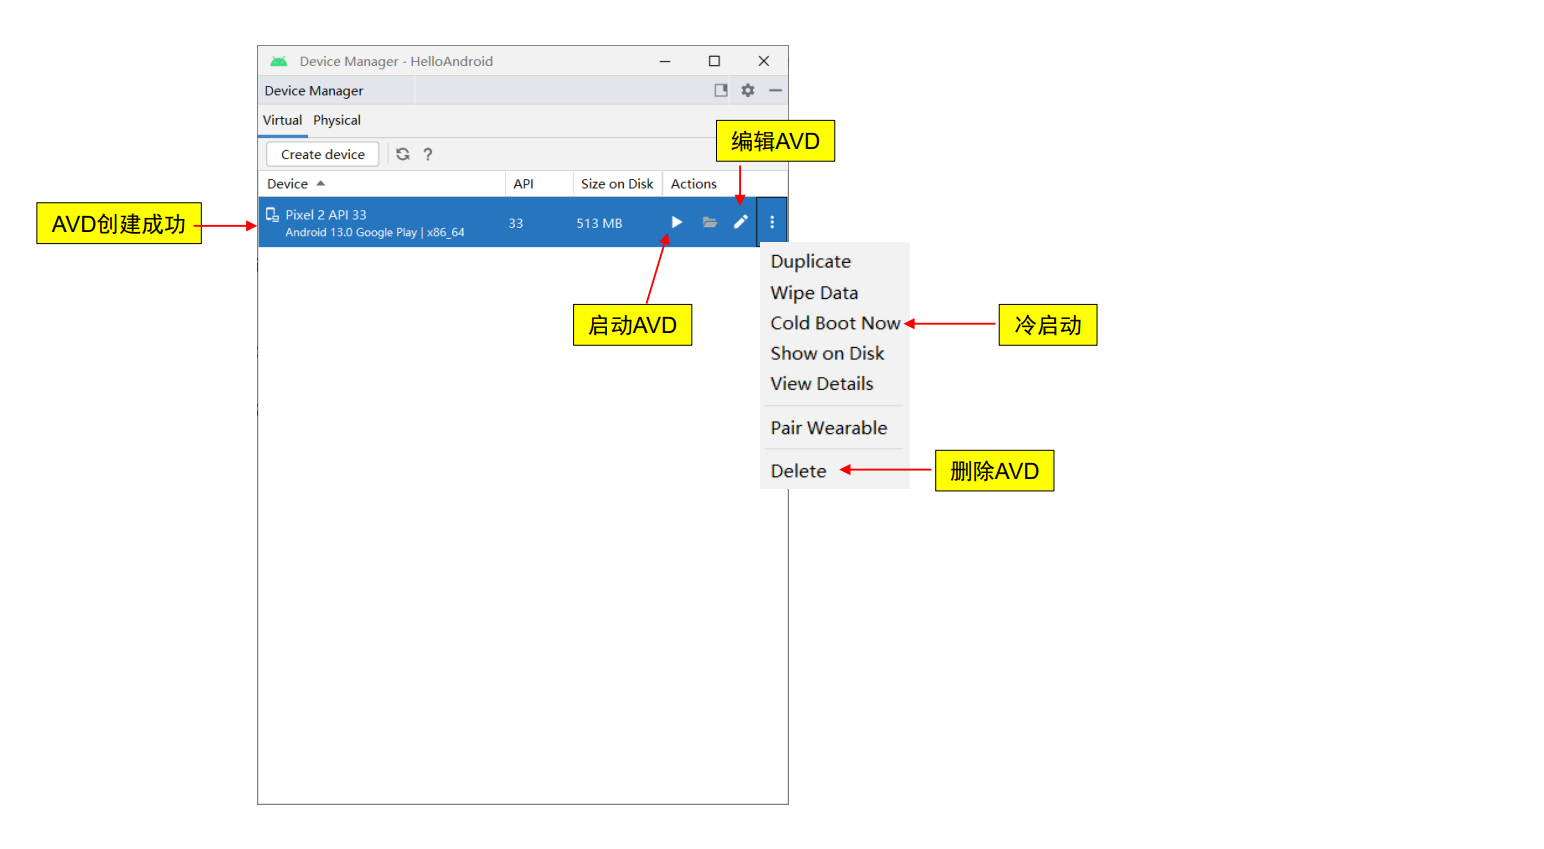
Task: Click the Android logo in title bar
Action: click(279, 61)
